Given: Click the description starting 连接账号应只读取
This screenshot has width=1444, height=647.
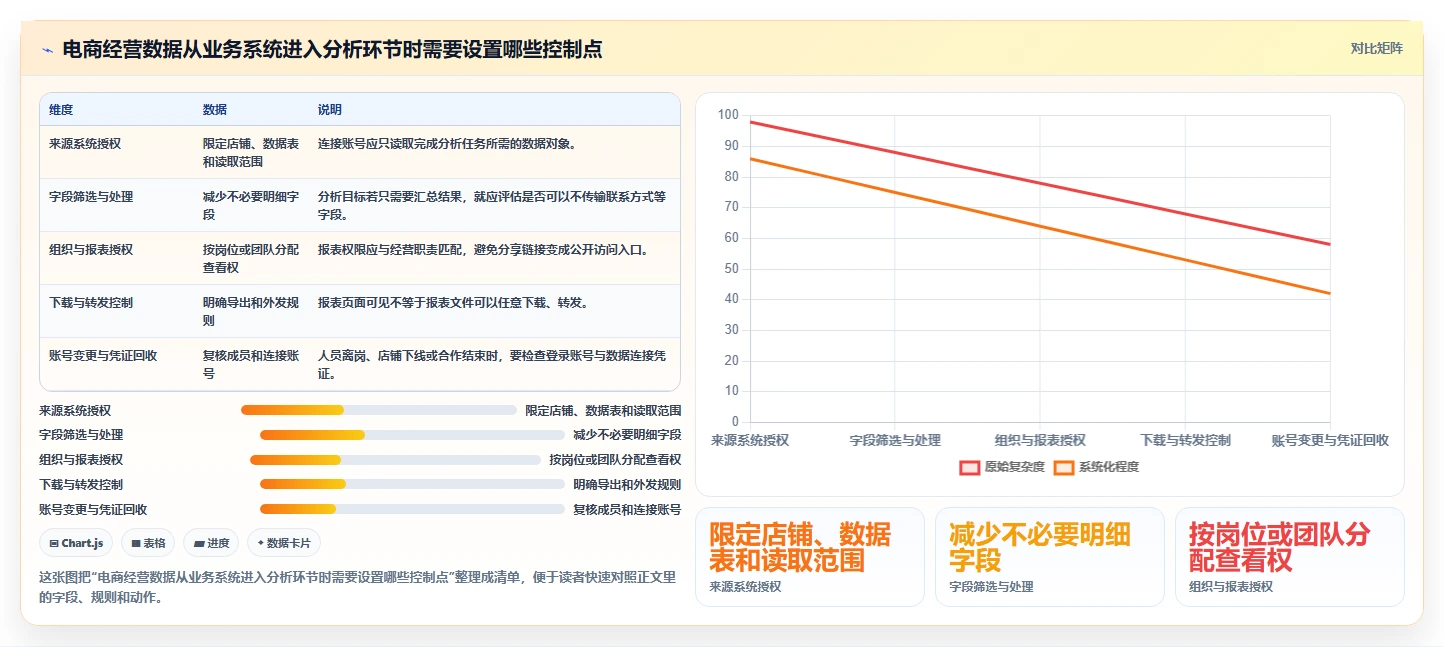Looking at the screenshot, I should [x=447, y=144].
